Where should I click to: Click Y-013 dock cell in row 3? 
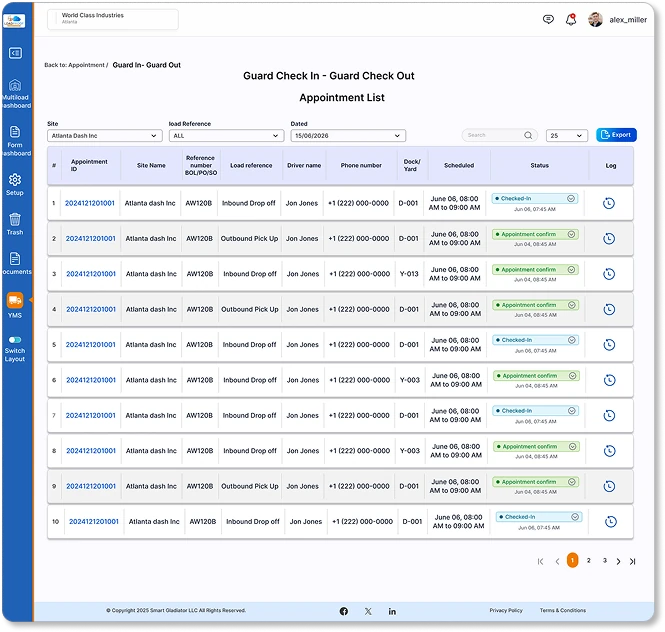(409, 274)
